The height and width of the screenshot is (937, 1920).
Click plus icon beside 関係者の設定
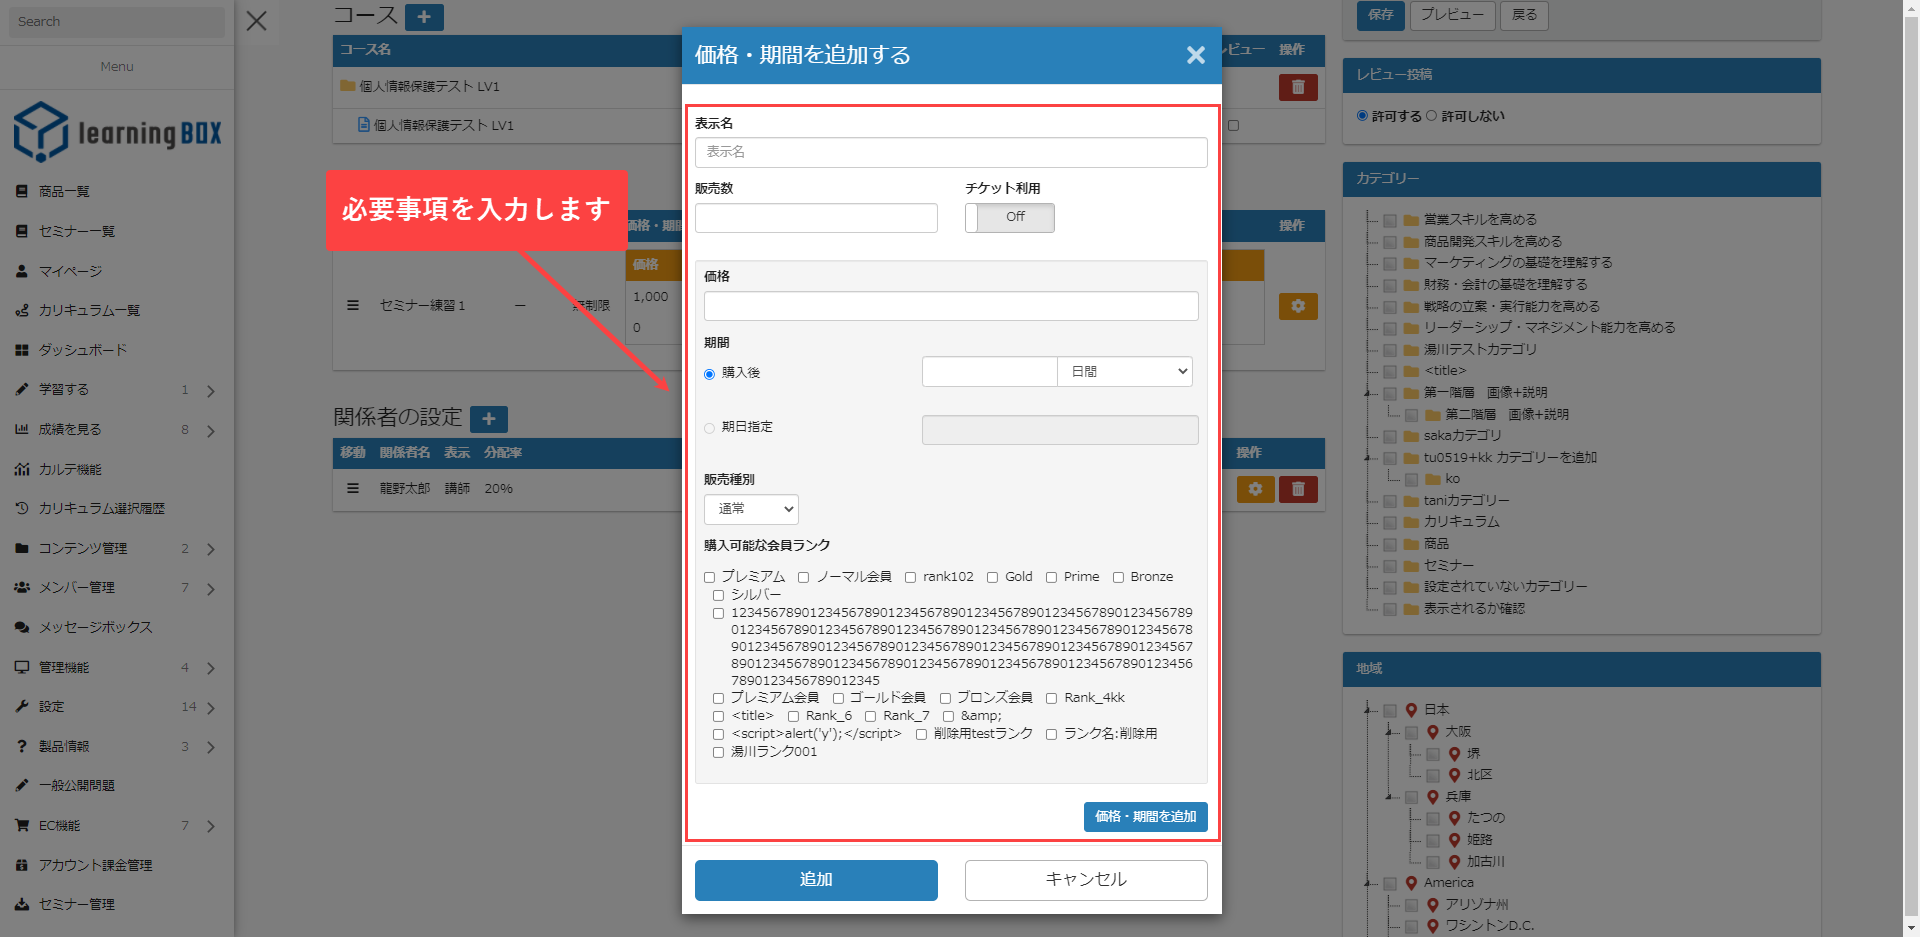point(489,419)
